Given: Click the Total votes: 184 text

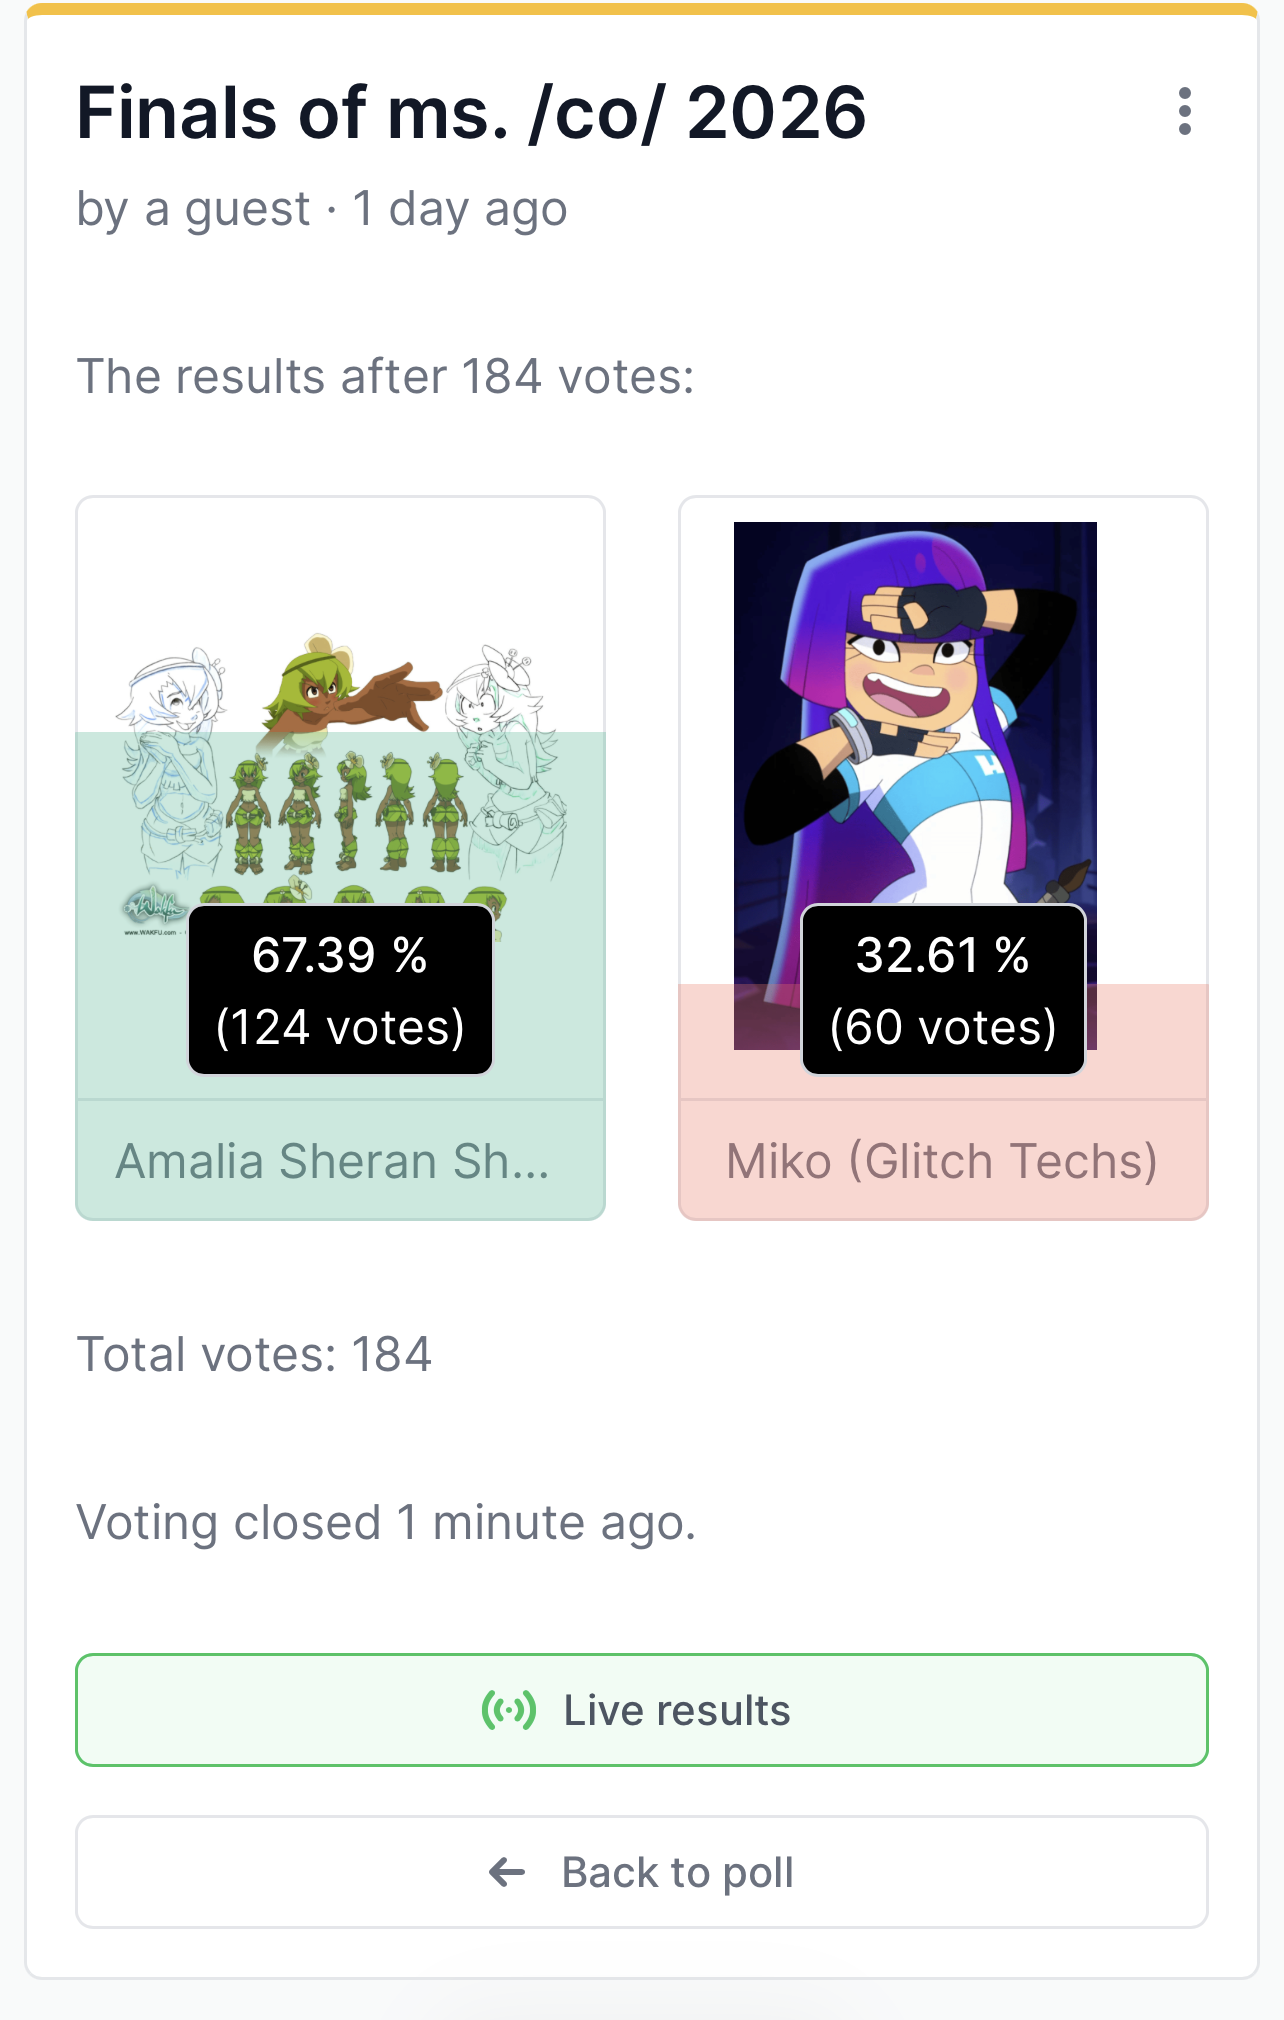Looking at the screenshot, I should click(254, 1355).
